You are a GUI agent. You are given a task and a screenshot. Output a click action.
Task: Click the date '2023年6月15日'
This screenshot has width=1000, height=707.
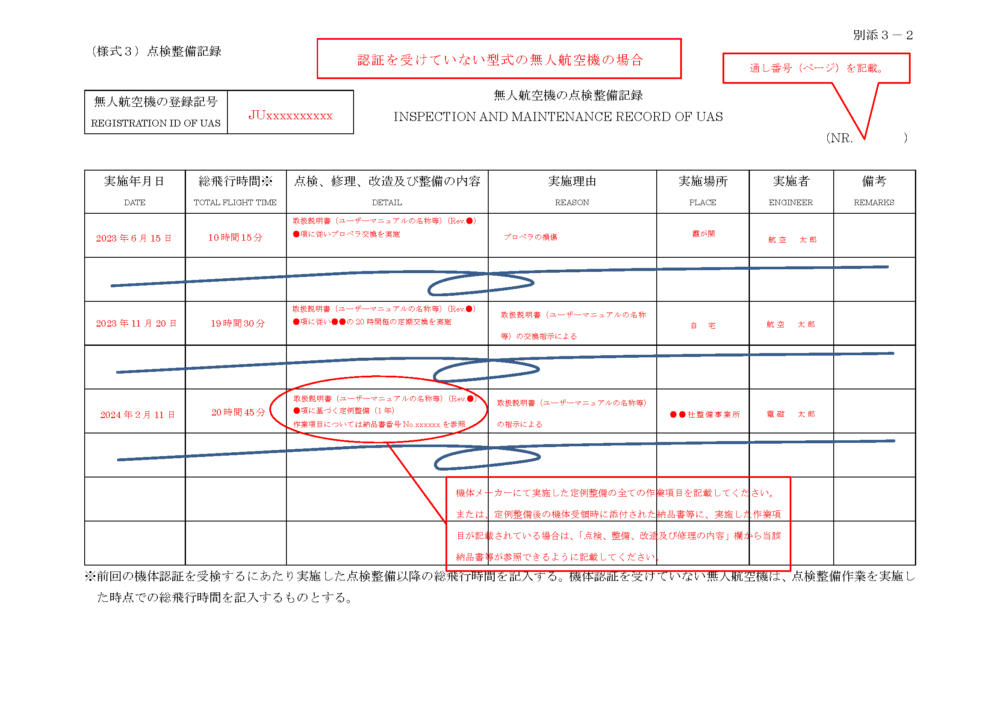134,238
